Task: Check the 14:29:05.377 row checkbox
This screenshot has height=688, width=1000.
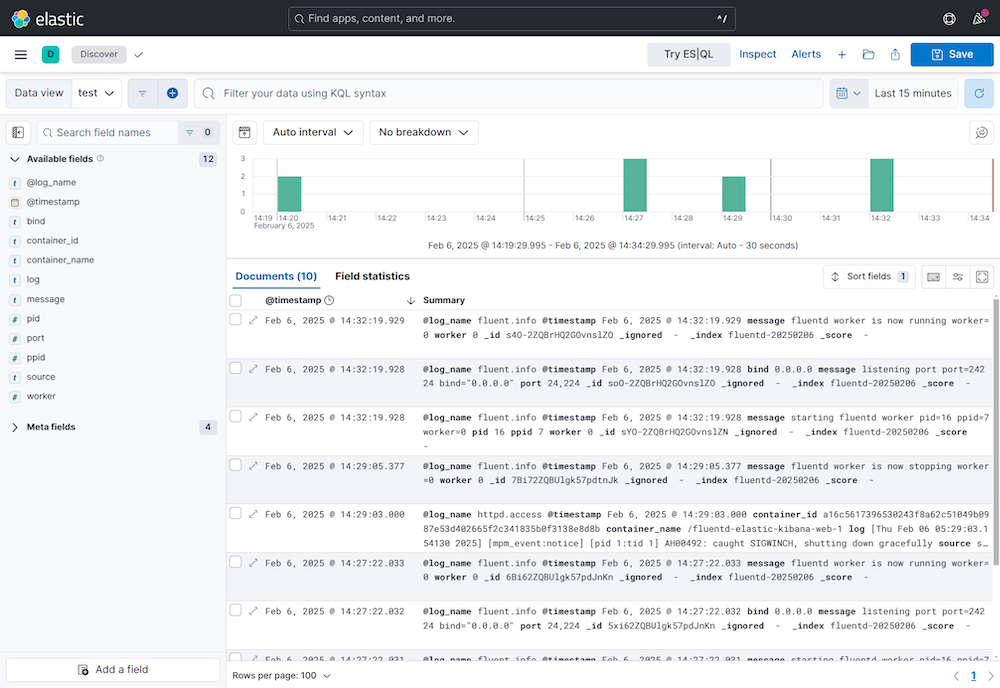Action: point(235,465)
